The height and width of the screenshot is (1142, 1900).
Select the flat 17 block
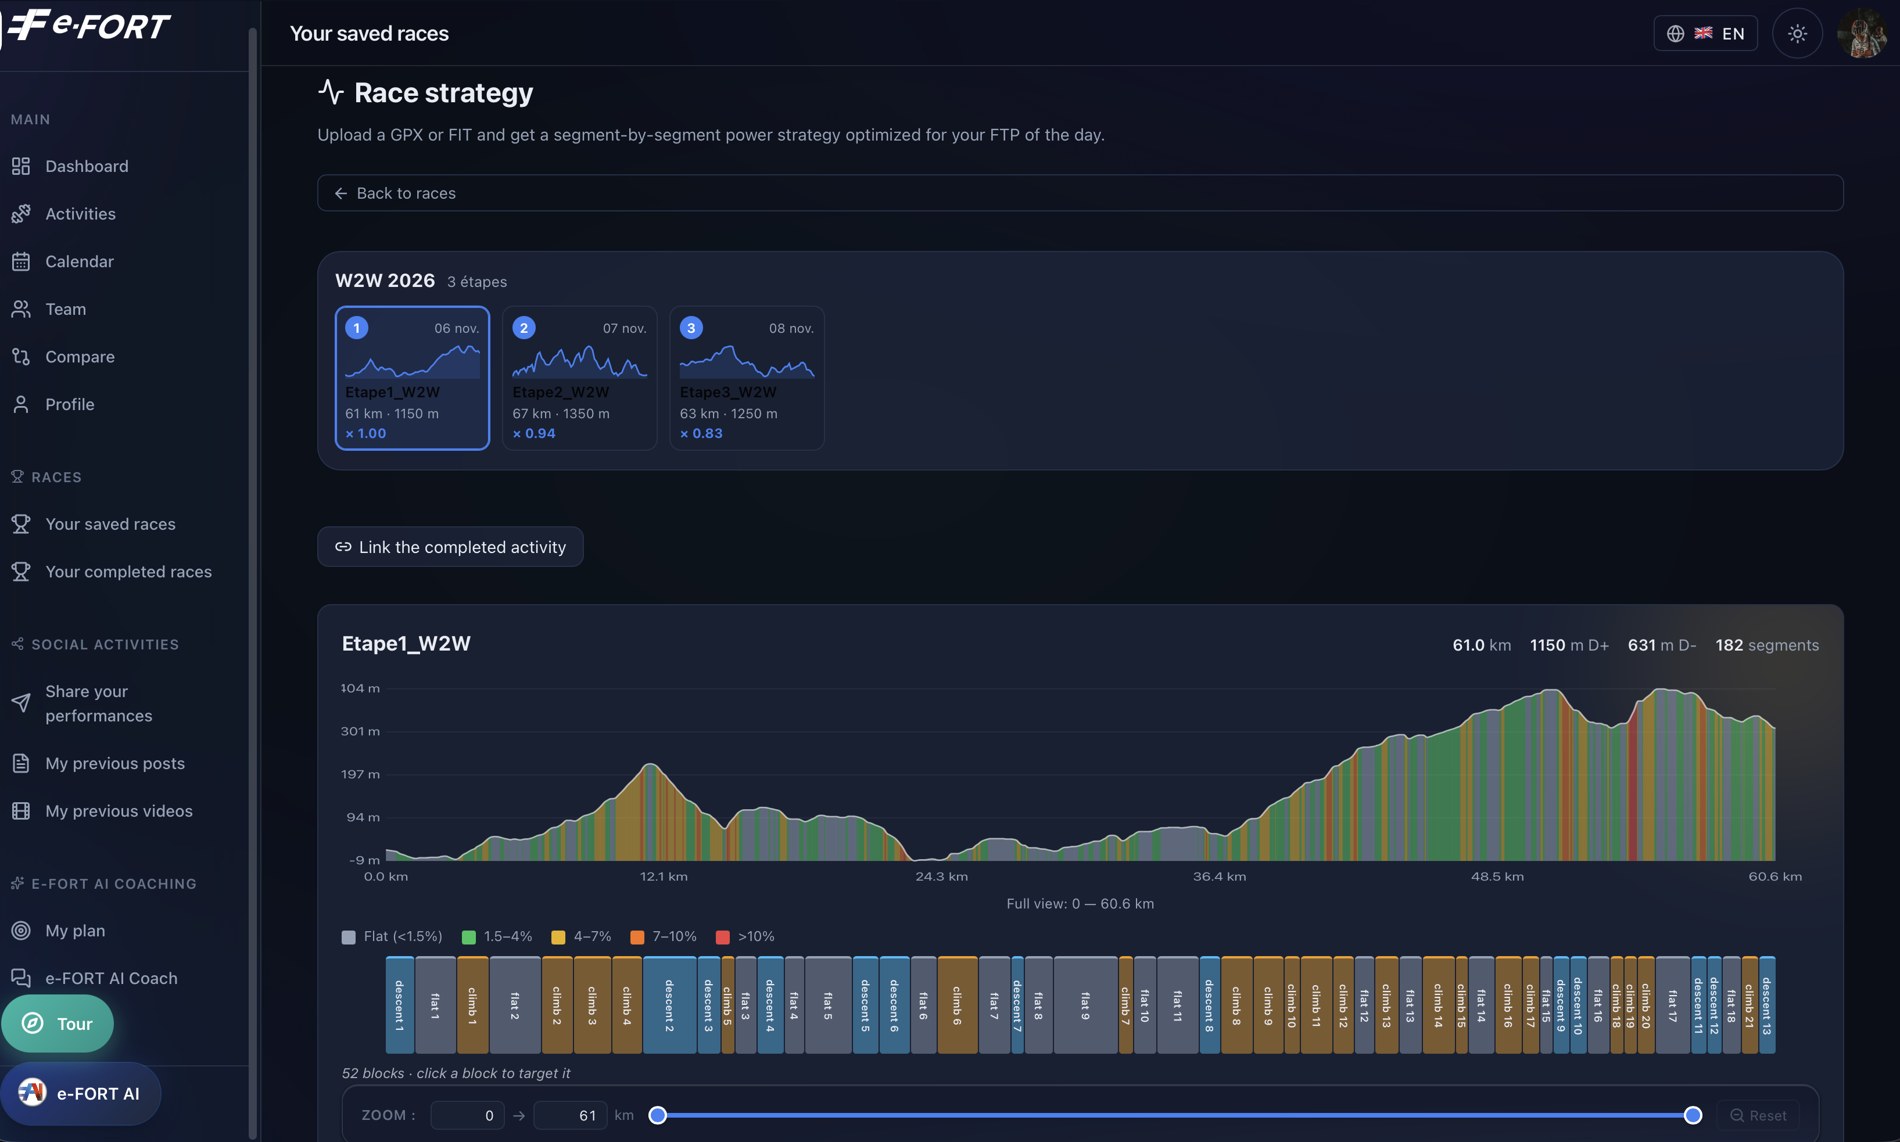coord(1673,1005)
